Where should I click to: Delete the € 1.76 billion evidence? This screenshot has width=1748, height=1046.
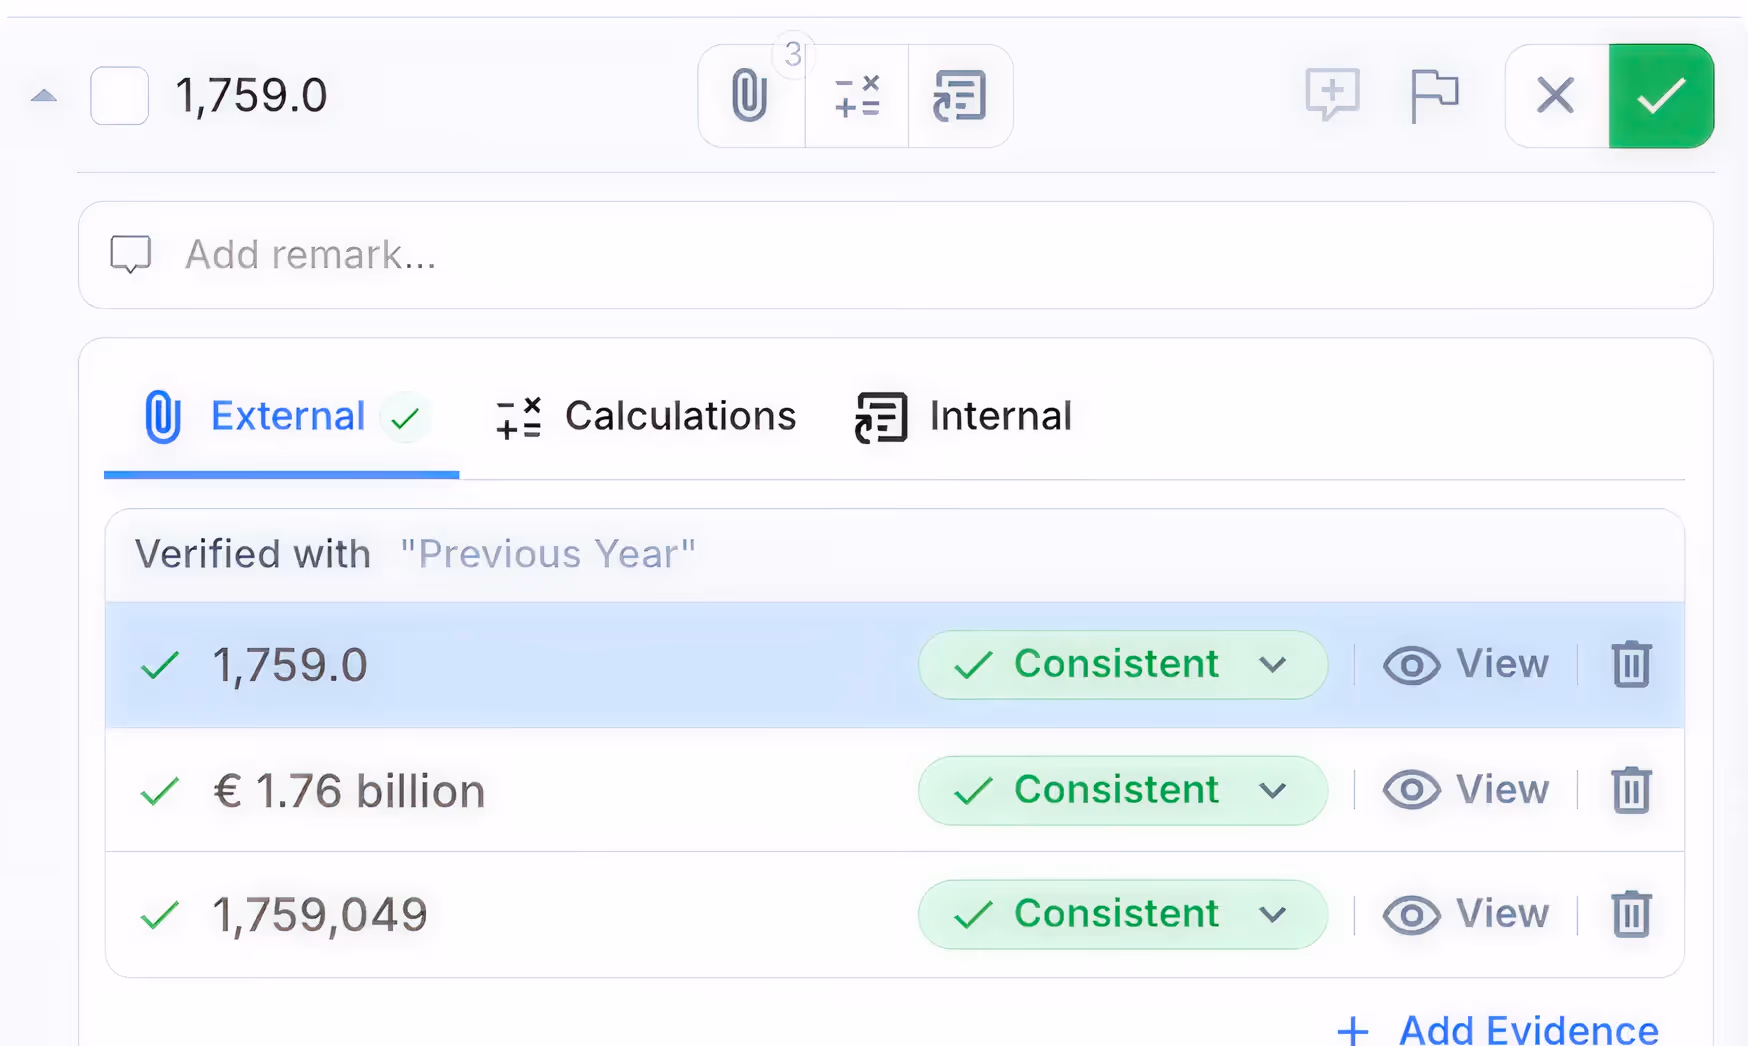[1631, 790]
